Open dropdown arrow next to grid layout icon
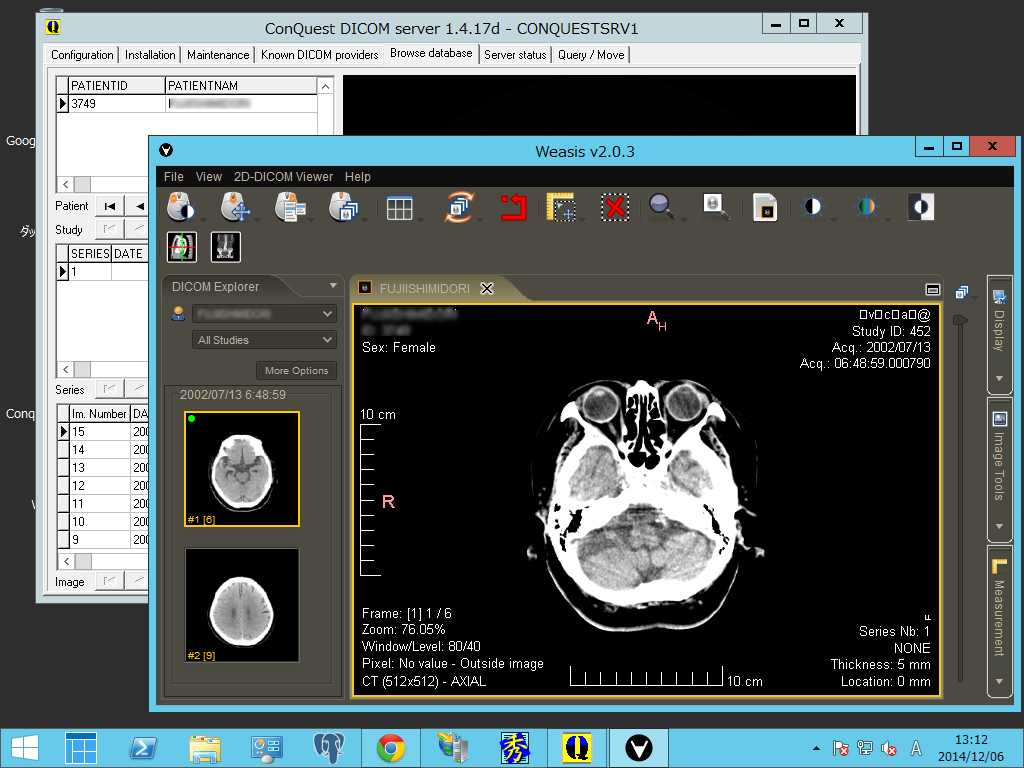Screen dimensions: 1024x768 click(x=421, y=220)
